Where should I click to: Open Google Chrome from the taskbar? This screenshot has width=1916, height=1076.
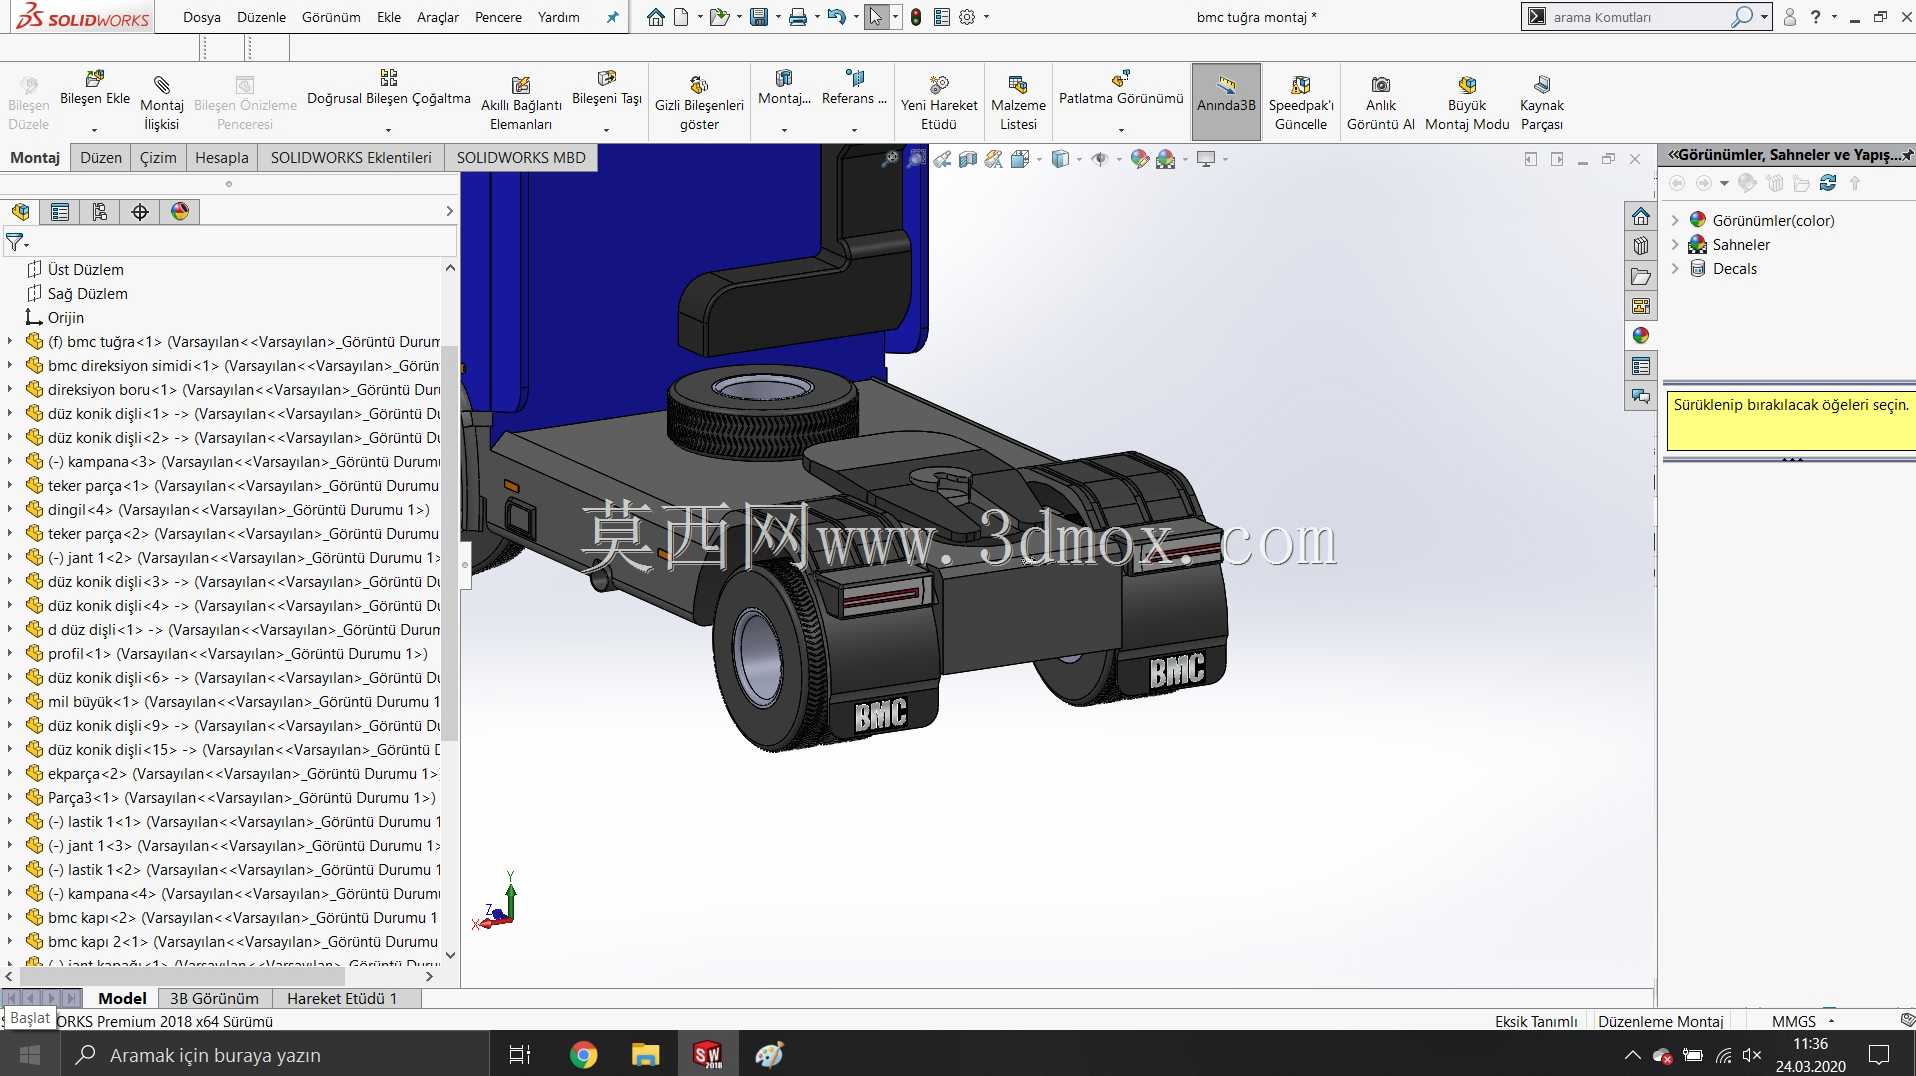(x=583, y=1055)
